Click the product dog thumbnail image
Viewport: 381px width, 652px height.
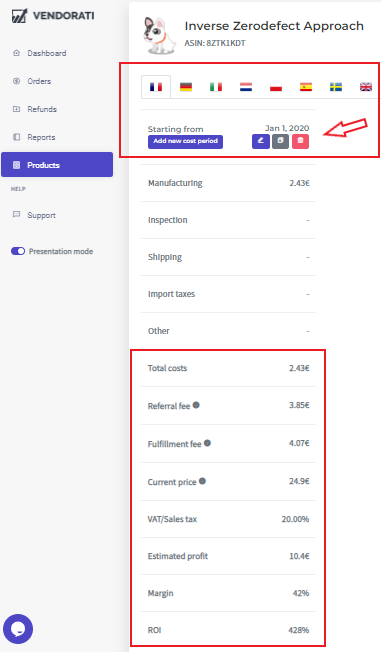(x=160, y=35)
